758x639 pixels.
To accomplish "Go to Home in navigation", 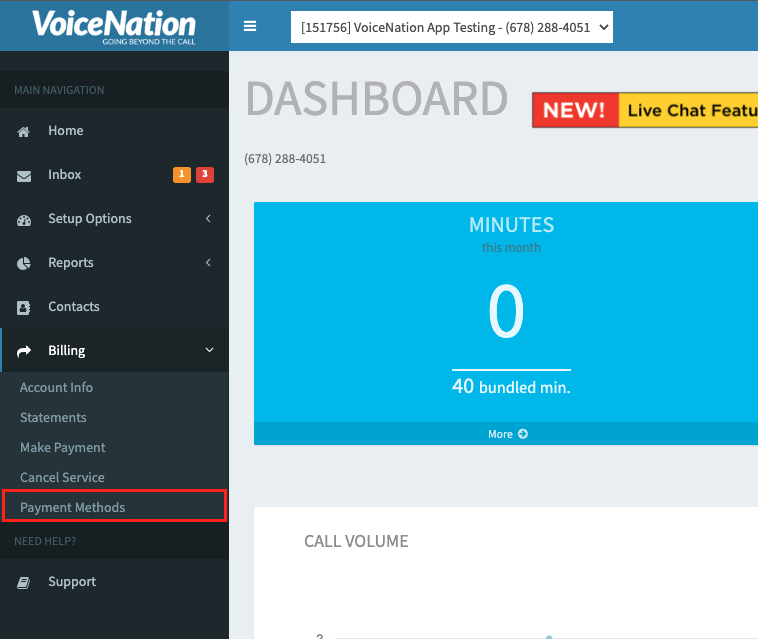I will coord(115,131).
